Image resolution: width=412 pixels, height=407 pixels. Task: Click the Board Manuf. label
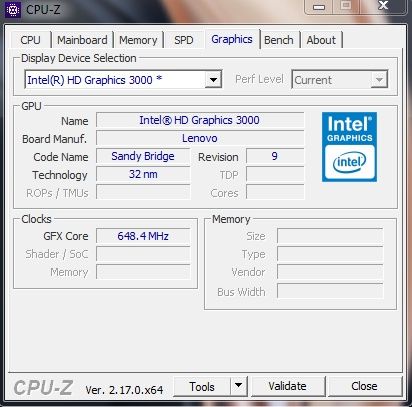coord(54,139)
